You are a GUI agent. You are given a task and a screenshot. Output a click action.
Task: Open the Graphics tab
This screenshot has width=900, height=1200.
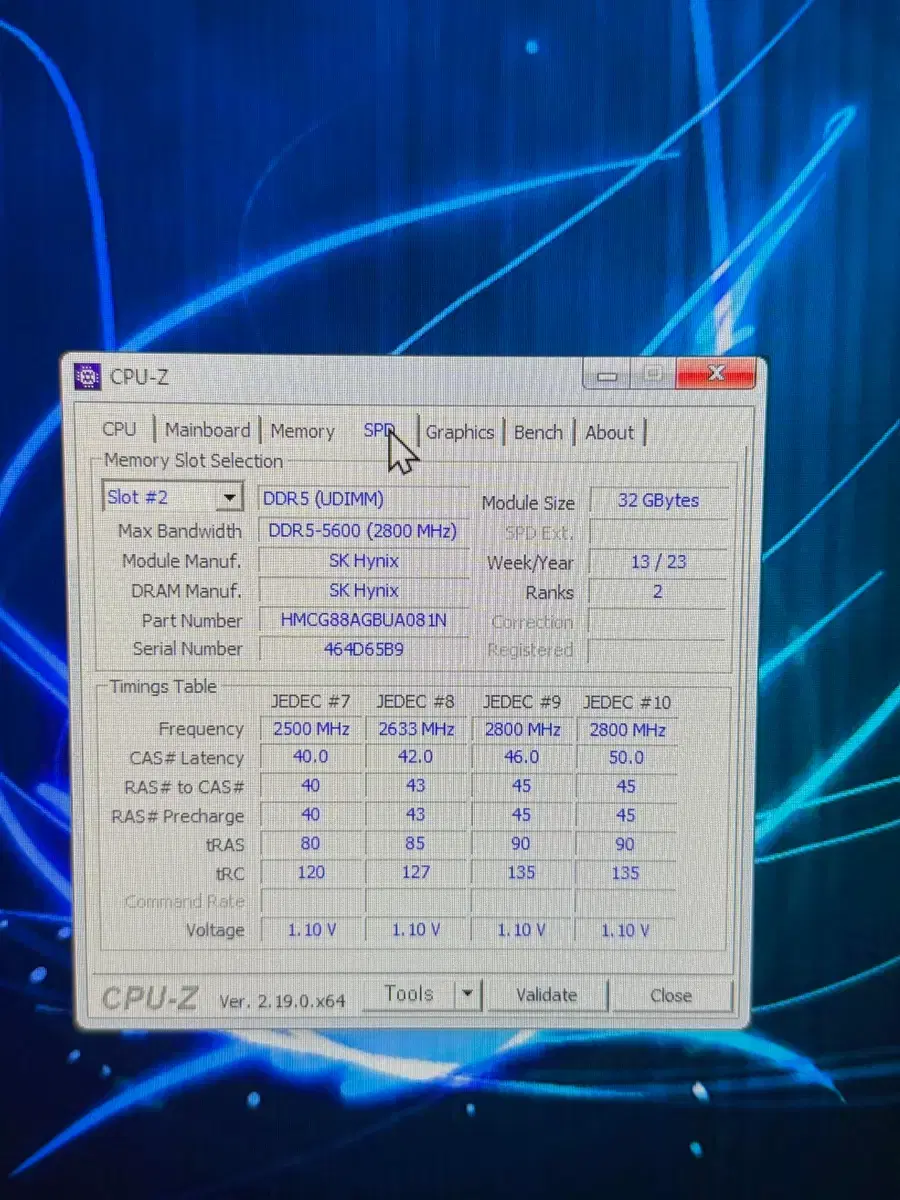click(x=460, y=432)
